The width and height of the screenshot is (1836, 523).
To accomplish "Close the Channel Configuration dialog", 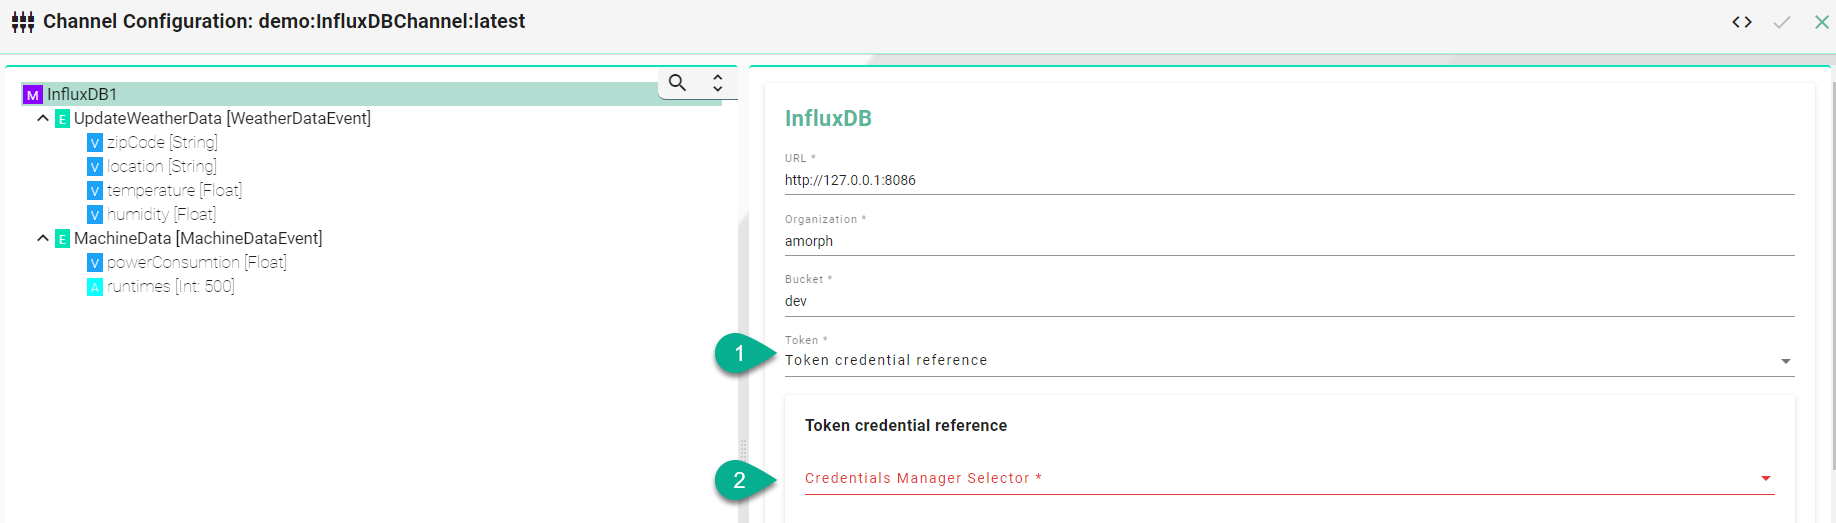I will tap(1822, 22).
